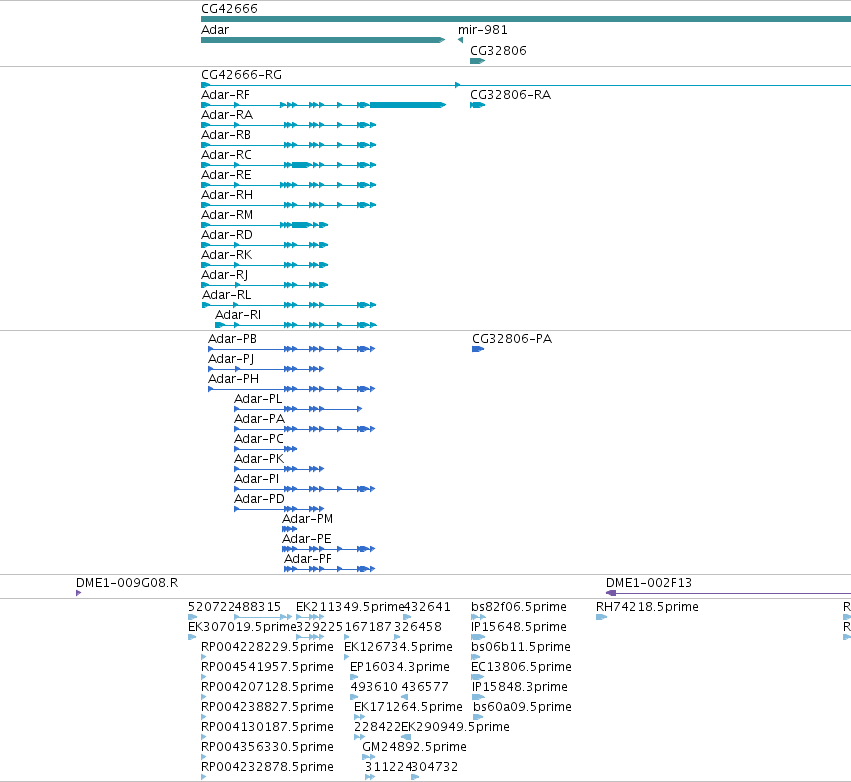This screenshot has width=851, height=782.
Task: Select the mir-981 gene marker
Action: (x=460, y=40)
